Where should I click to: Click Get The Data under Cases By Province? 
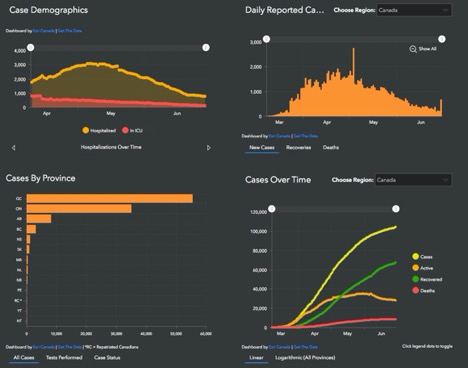pos(70,347)
